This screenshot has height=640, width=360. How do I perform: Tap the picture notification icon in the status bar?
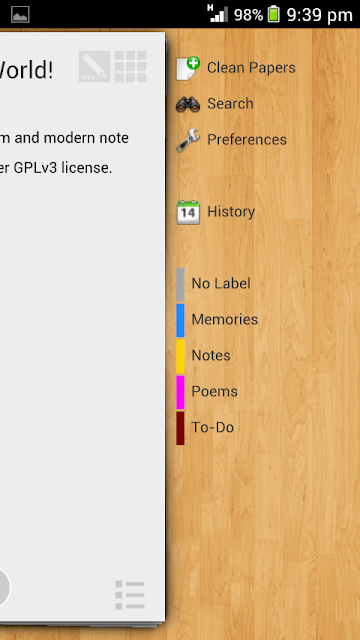click(20, 14)
